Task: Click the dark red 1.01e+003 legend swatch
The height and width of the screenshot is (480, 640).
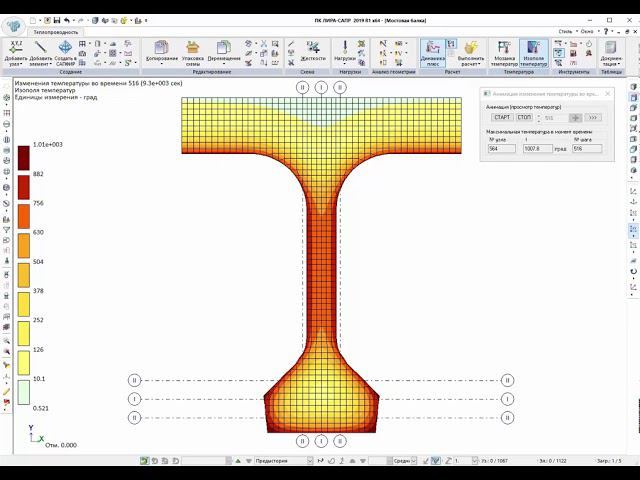Action: [x=24, y=158]
